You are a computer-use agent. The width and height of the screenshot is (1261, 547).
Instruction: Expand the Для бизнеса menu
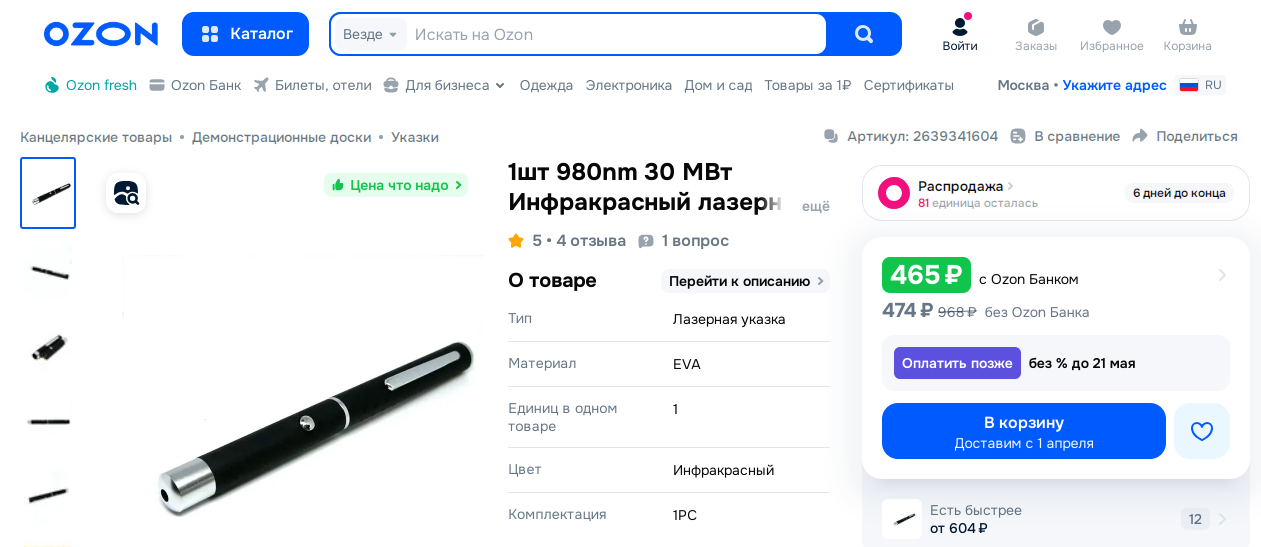(445, 85)
